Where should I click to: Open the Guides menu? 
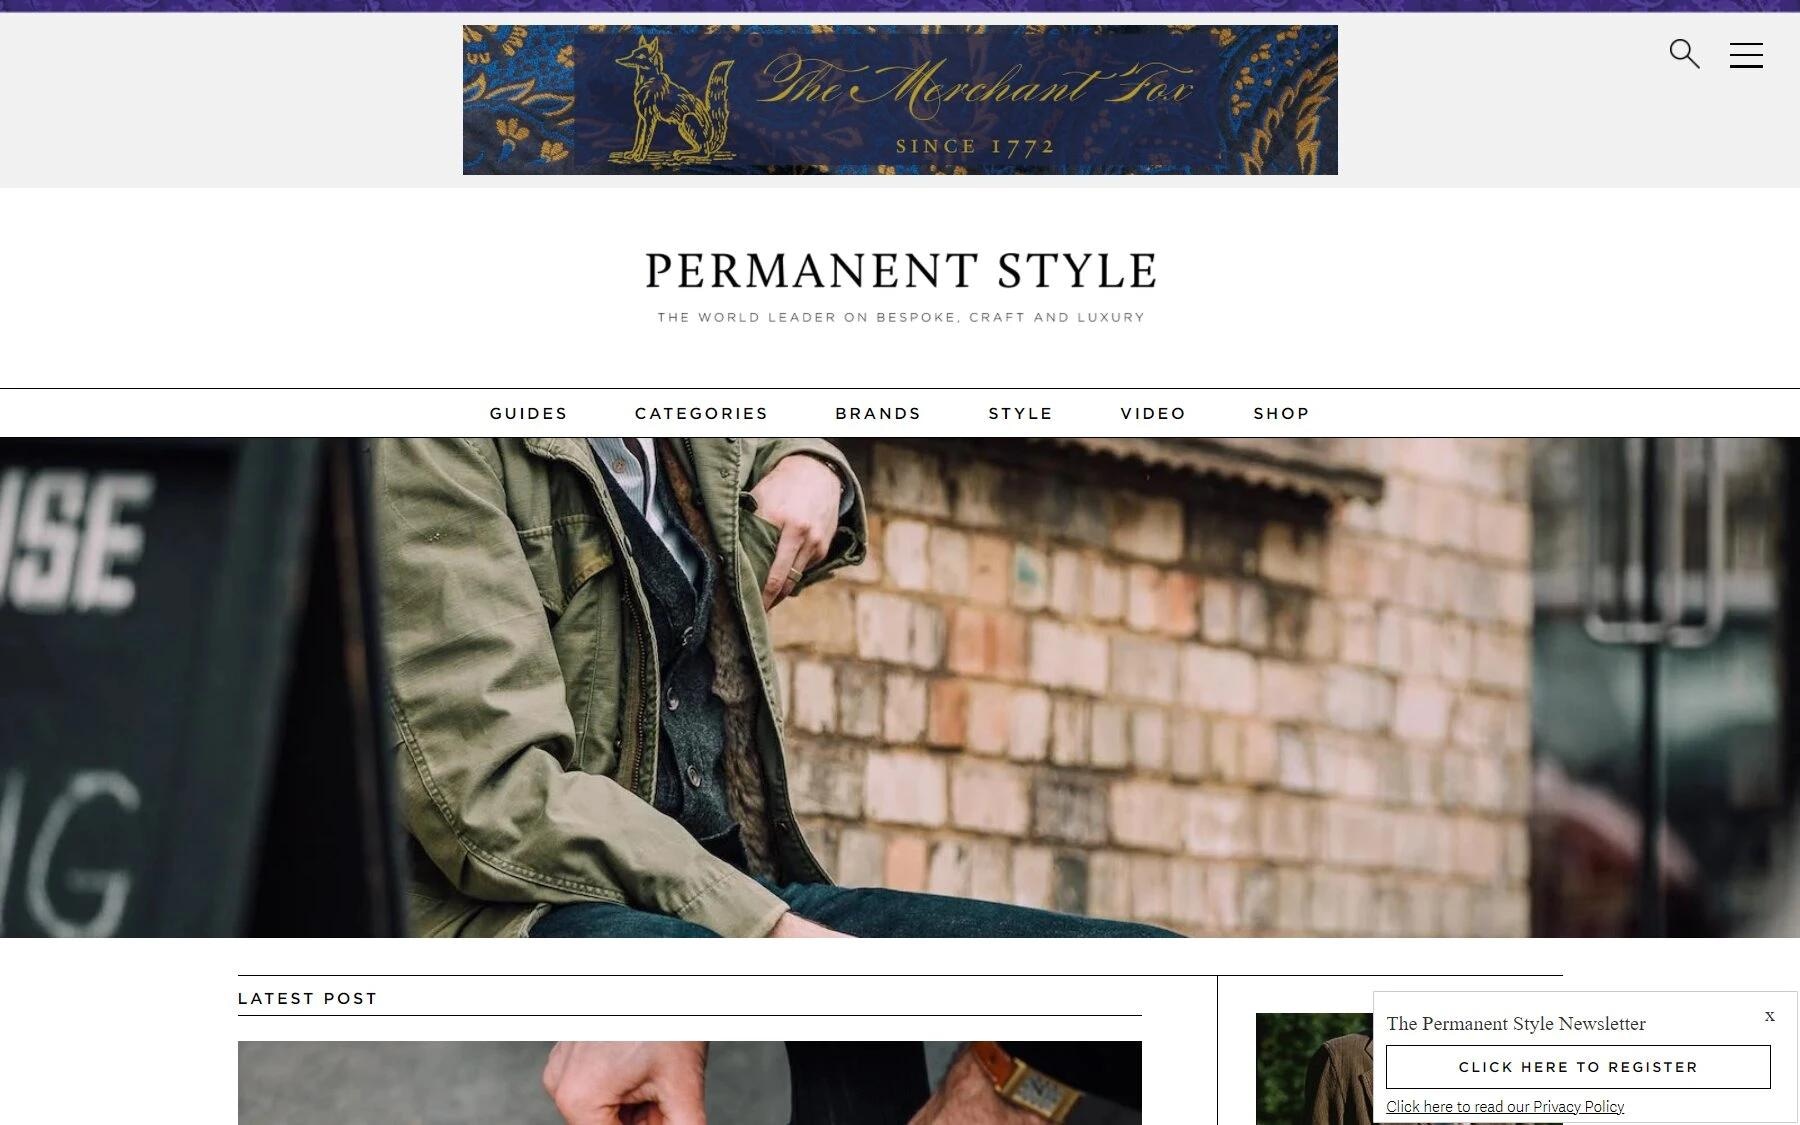[528, 413]
